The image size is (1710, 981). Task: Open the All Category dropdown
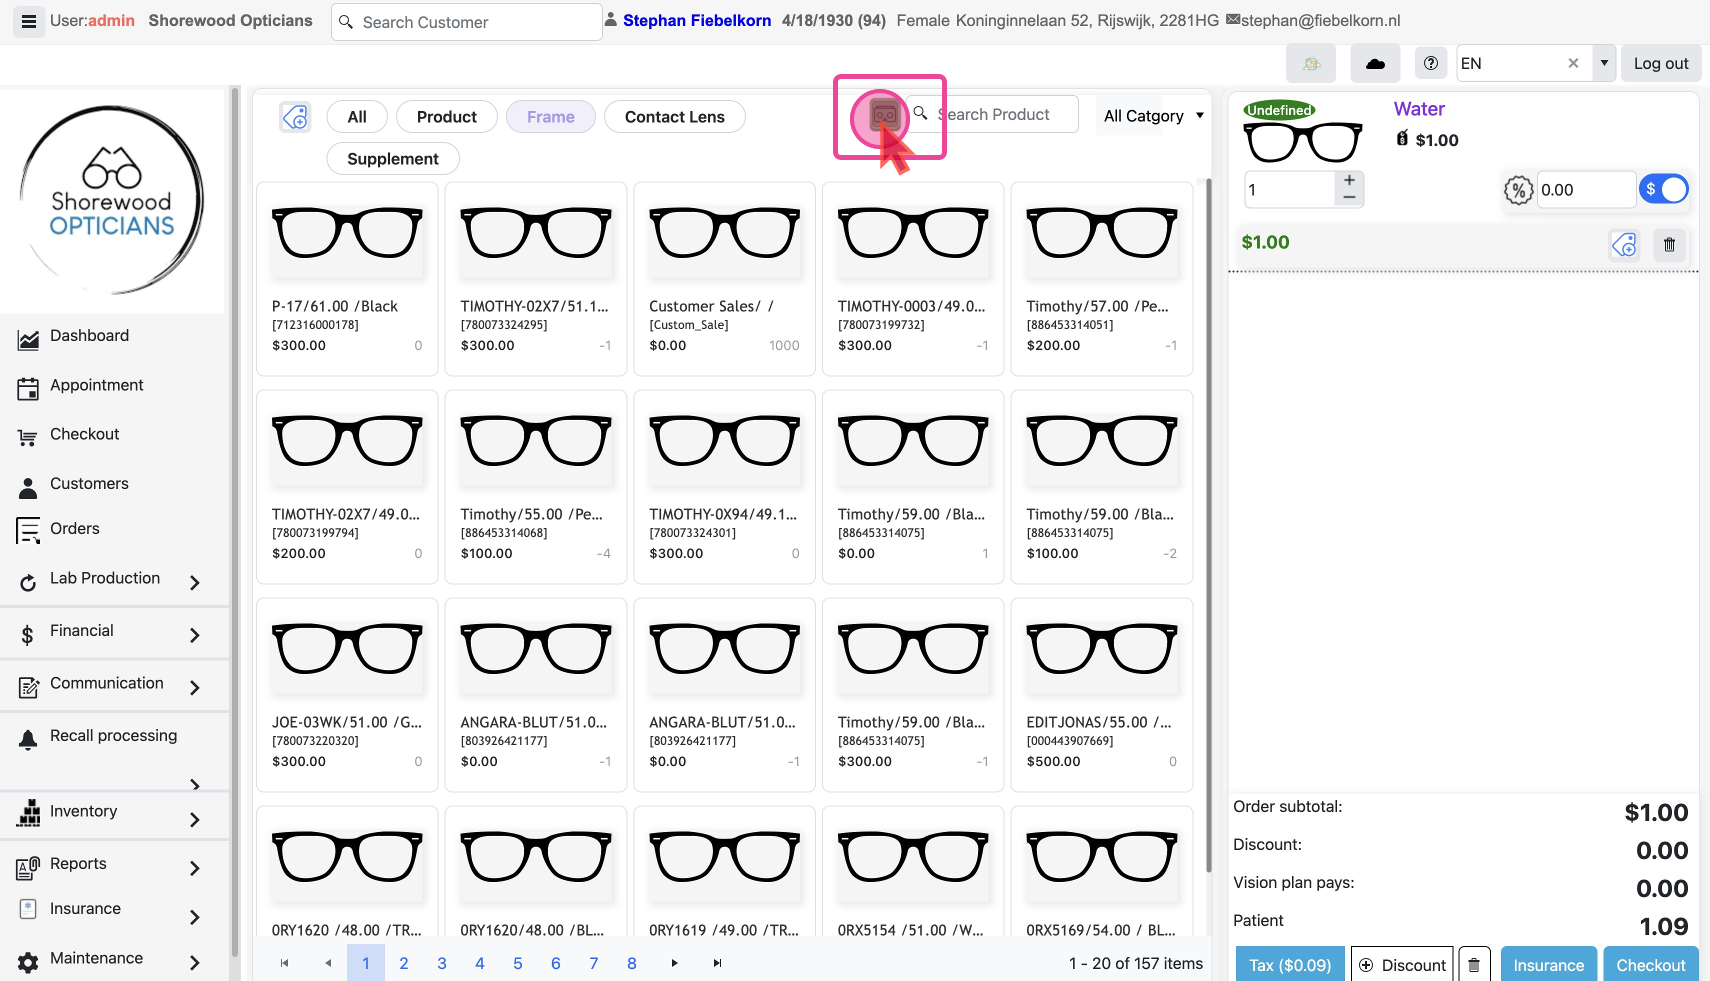coord(1153,116)
